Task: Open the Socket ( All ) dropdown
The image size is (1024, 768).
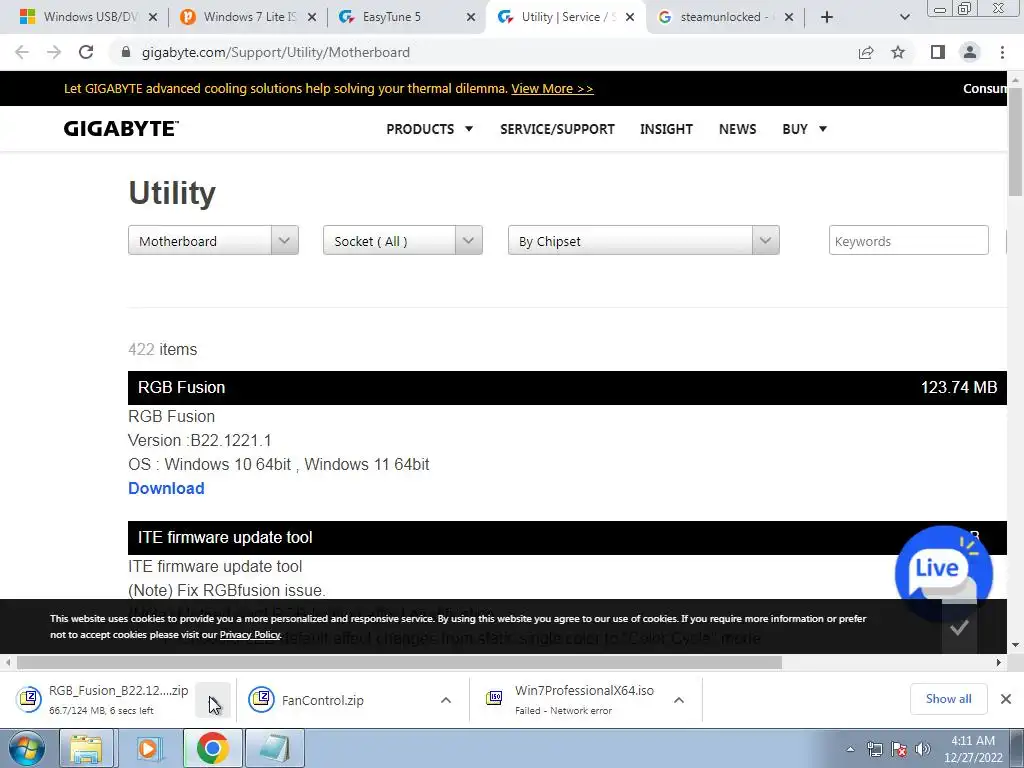Action: pos(402,240)
